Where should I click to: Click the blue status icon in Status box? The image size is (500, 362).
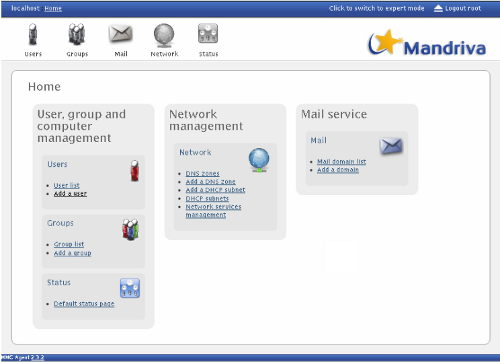[130, 288]
